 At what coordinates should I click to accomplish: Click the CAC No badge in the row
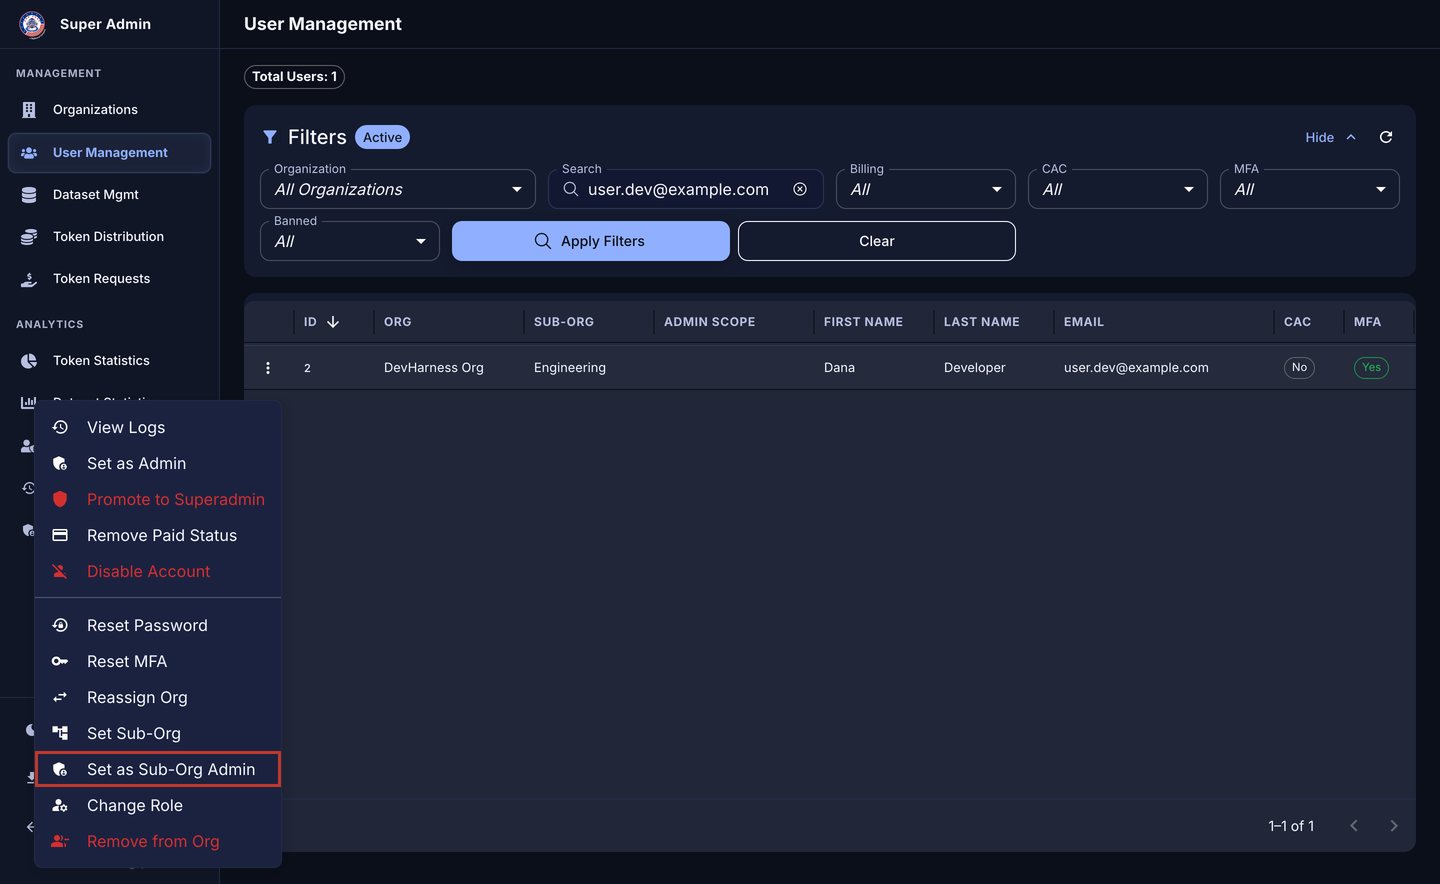[1299, 368]
